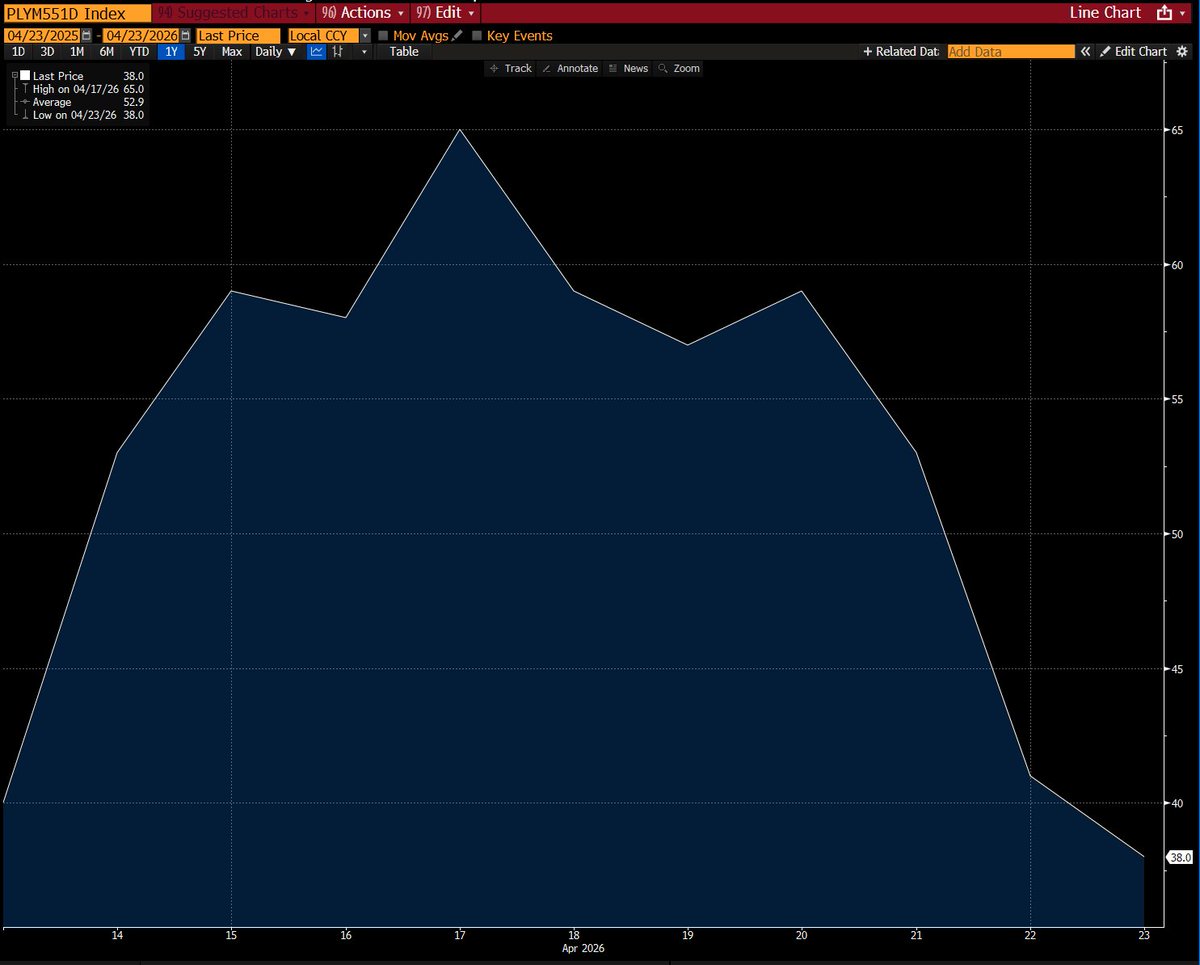Click the Related Data button
The height and width of the screenshot is (965, 1200).
[x=902, y=51]
